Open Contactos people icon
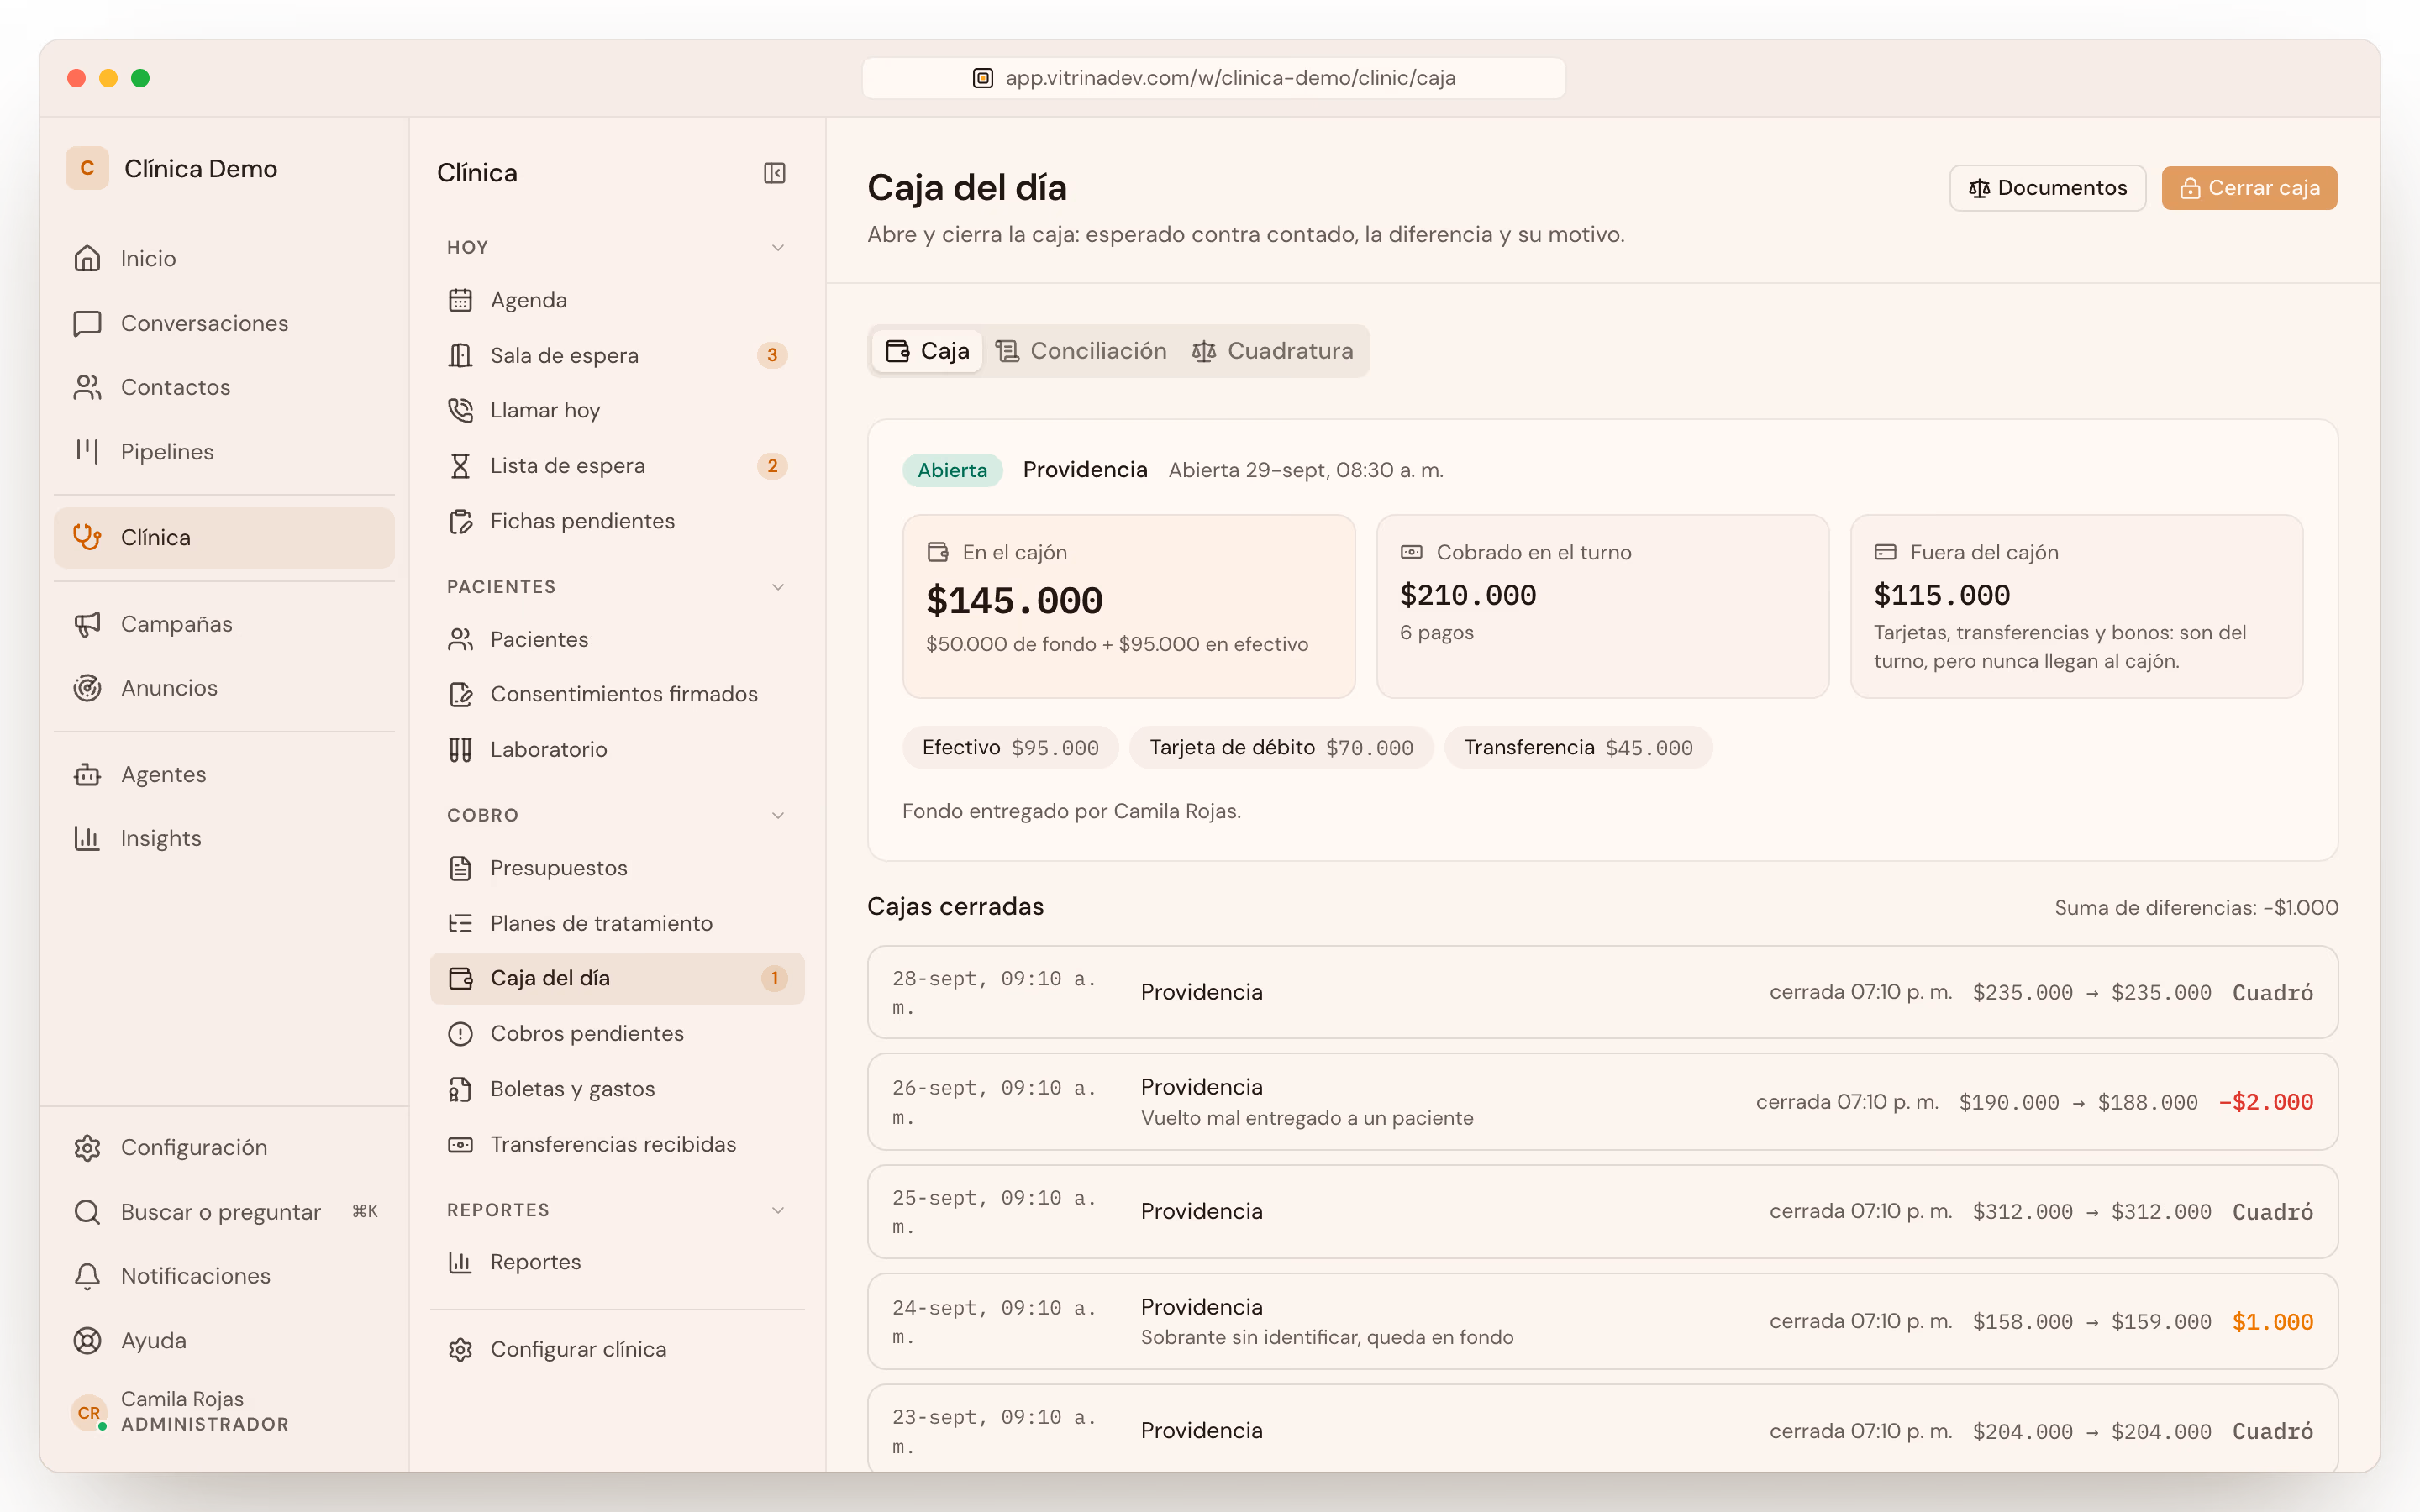 click(87, 387)
